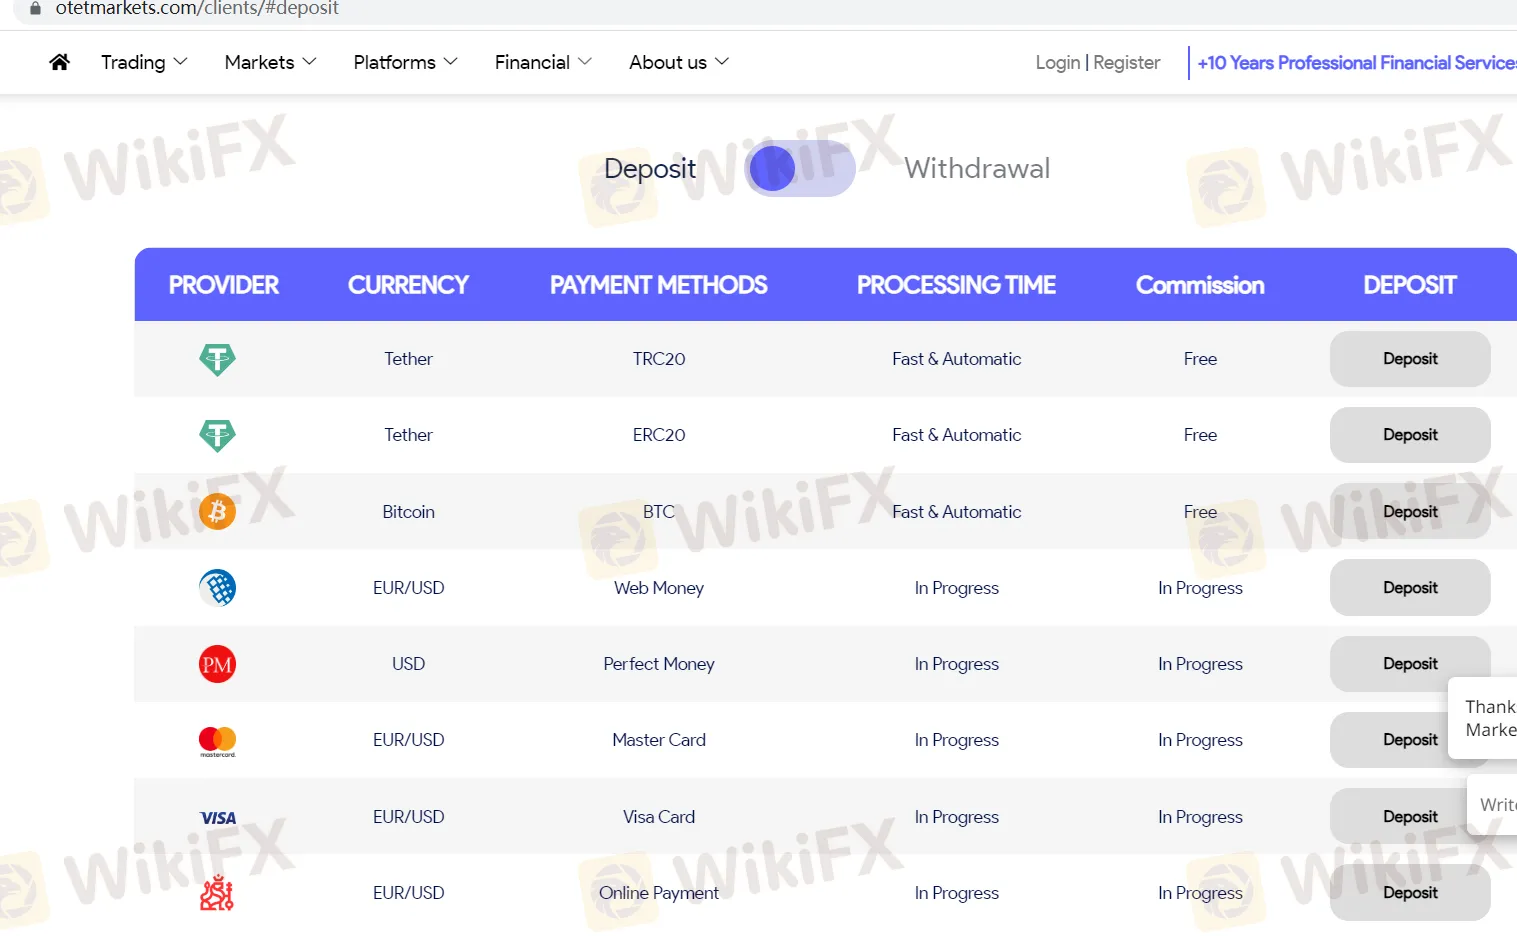Click the CURRENCY column header
The image size is (1517, 936).
point(408,285)
